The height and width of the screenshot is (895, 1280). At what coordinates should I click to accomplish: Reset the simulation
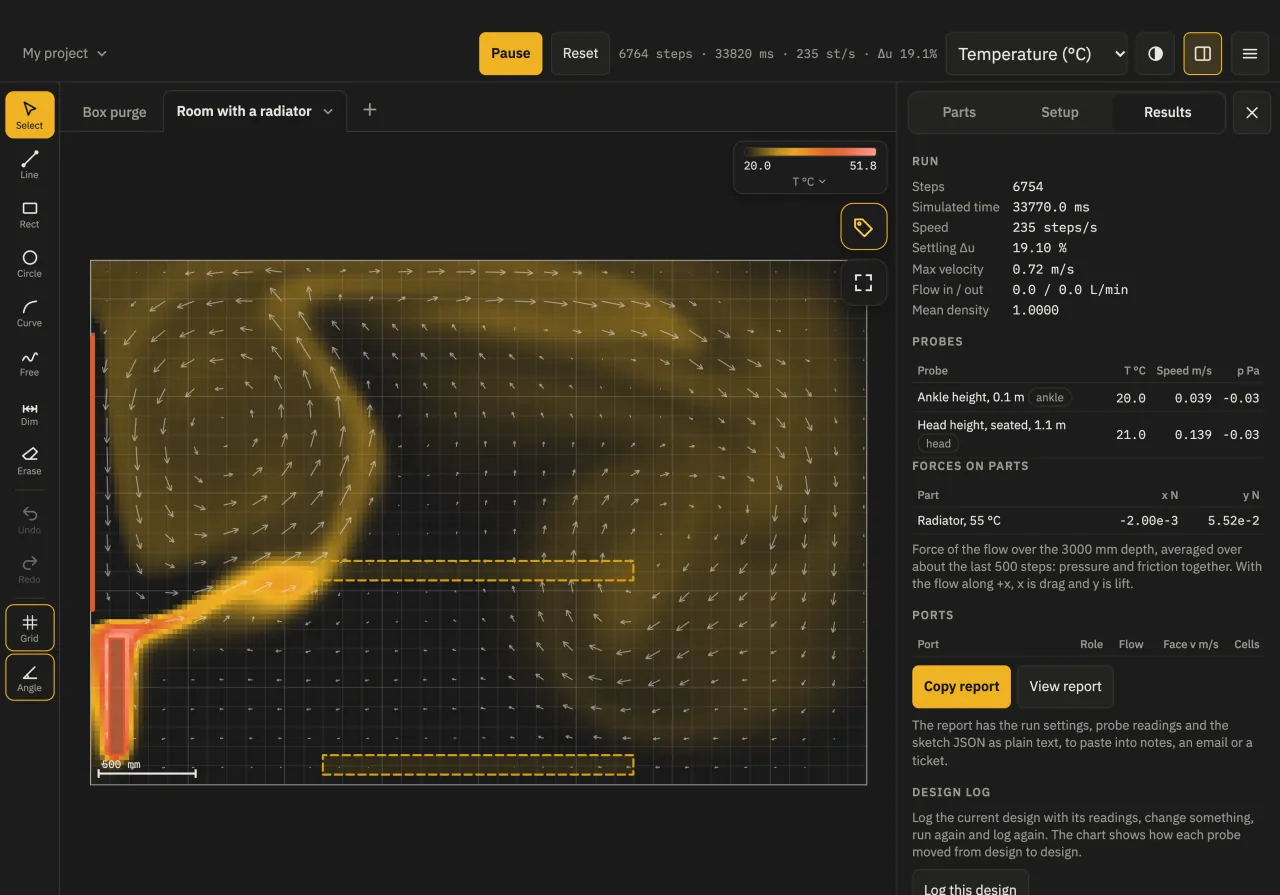click(x=580, y=53)
